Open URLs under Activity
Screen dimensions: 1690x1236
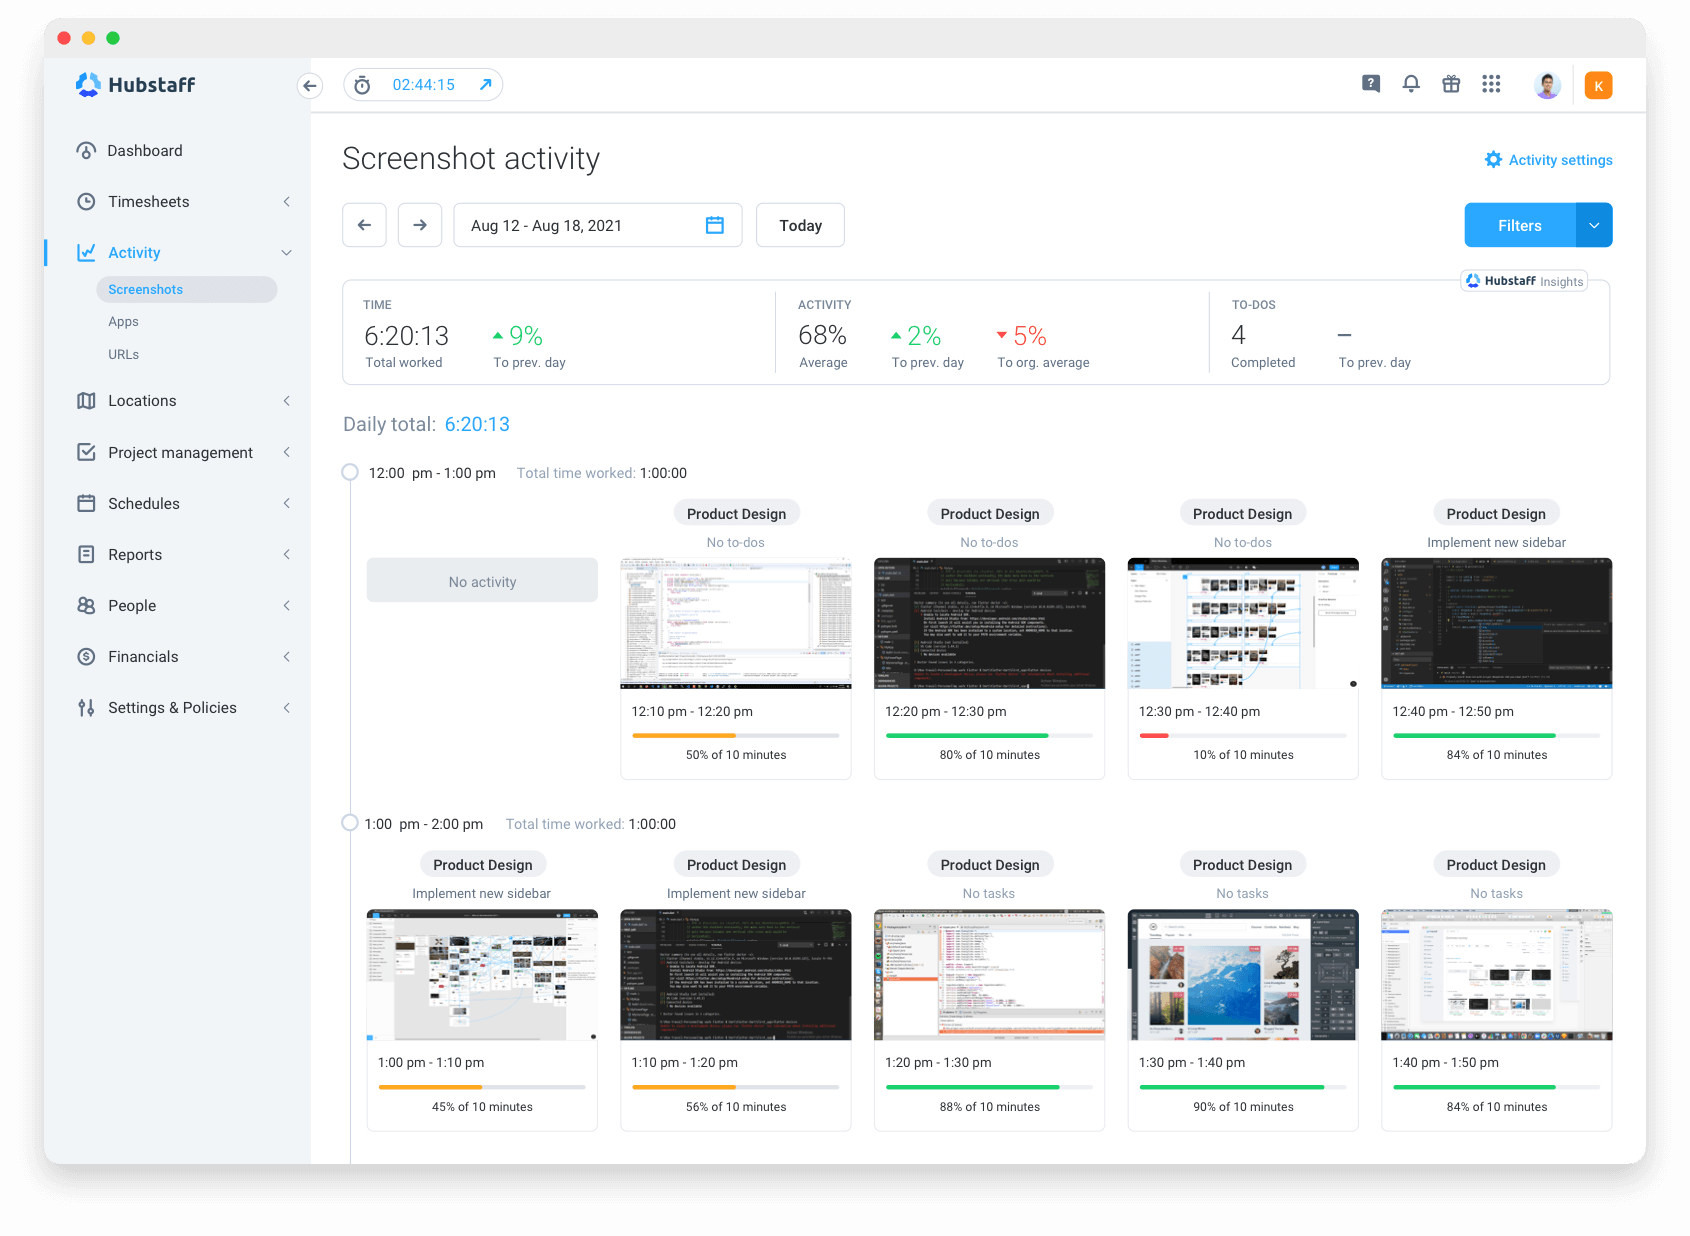click(x=124, y=355)
